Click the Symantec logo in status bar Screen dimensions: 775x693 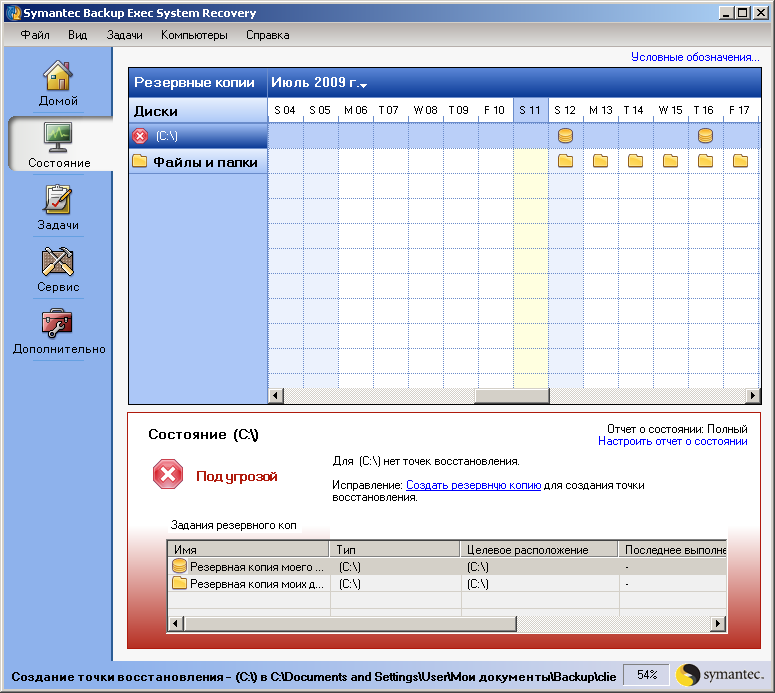click(719, 675)
